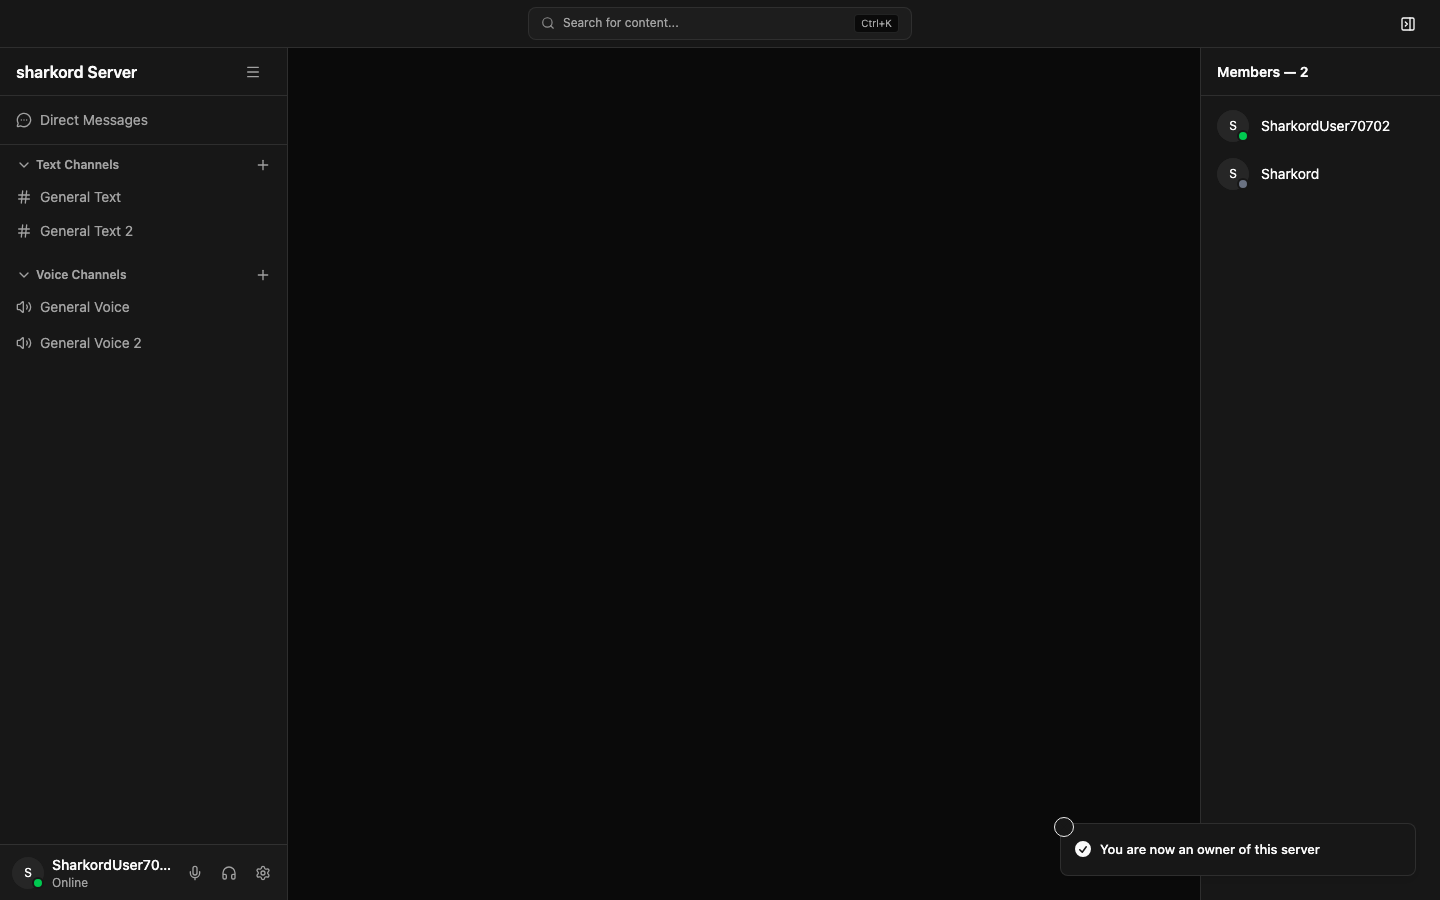Click the 'You are now an owner' notification text
The height and width of the screenshot is (900, 1440).
1210,849
